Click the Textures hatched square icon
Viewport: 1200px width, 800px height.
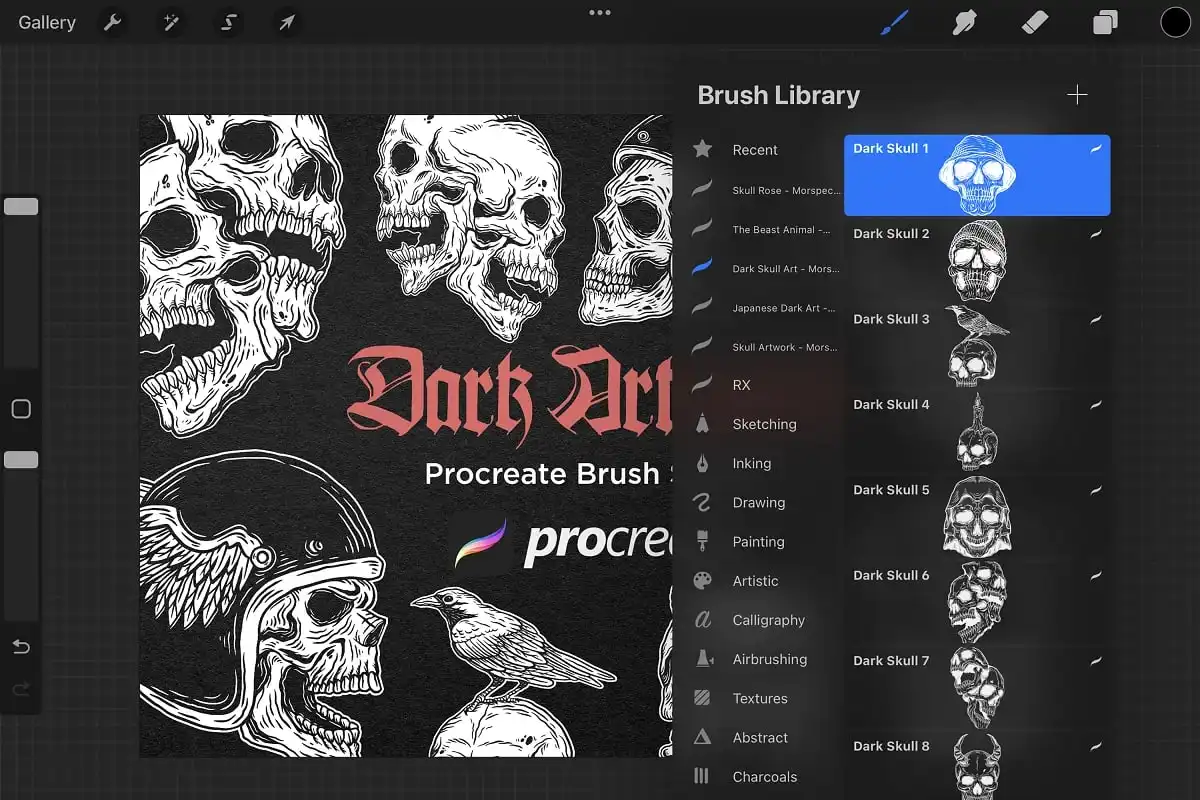click(703, 698)
